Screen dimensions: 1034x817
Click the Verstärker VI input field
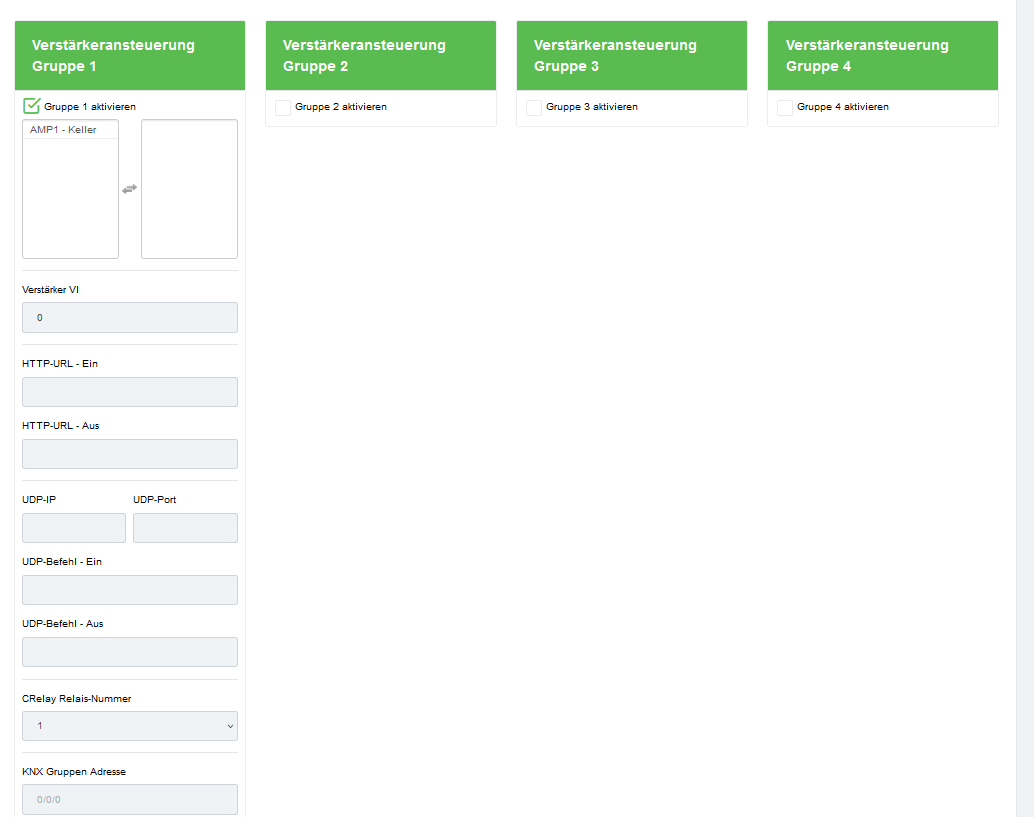click(x=130, y=318)
